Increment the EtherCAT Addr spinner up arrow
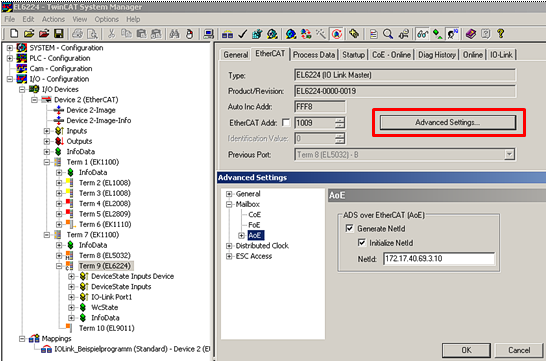546x361 pixels. [340, 120]
